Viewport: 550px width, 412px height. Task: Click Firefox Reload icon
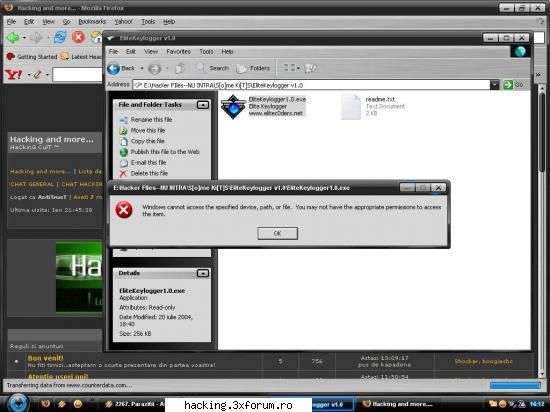[x=60, y=37]
